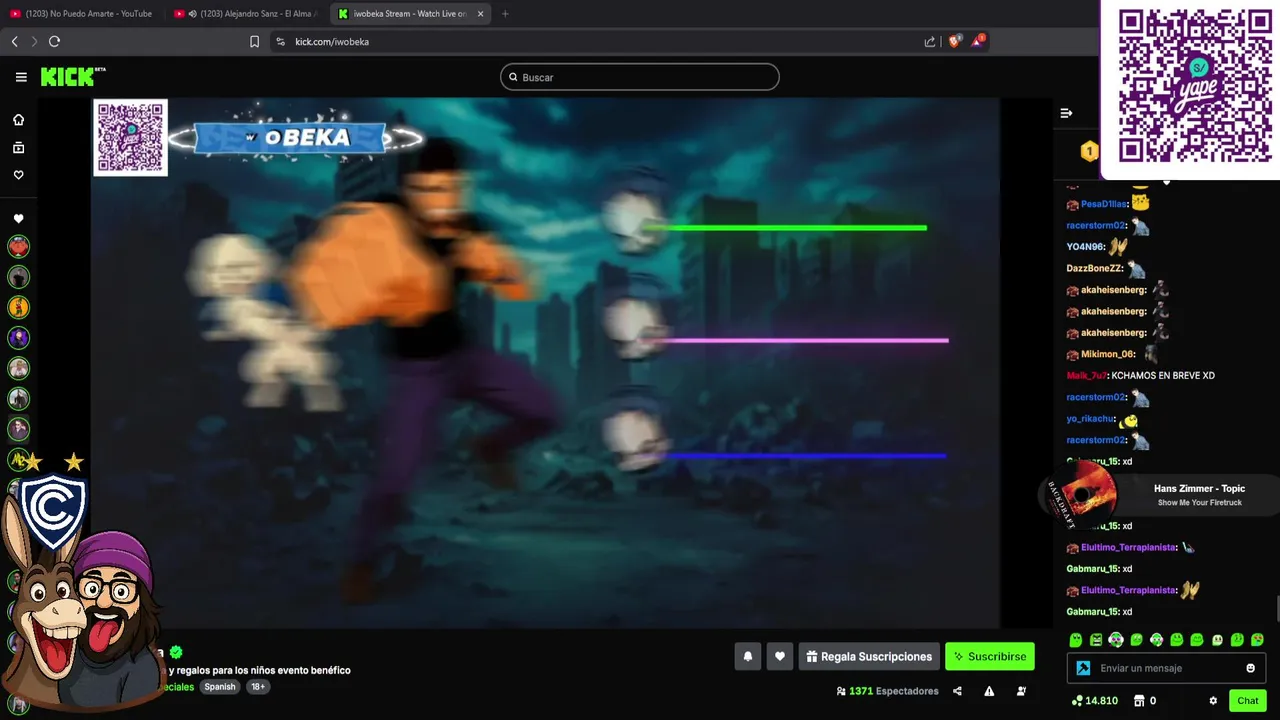1280x720 pixels.
Task: Reload the page
Action: click(x=54, y=41)
